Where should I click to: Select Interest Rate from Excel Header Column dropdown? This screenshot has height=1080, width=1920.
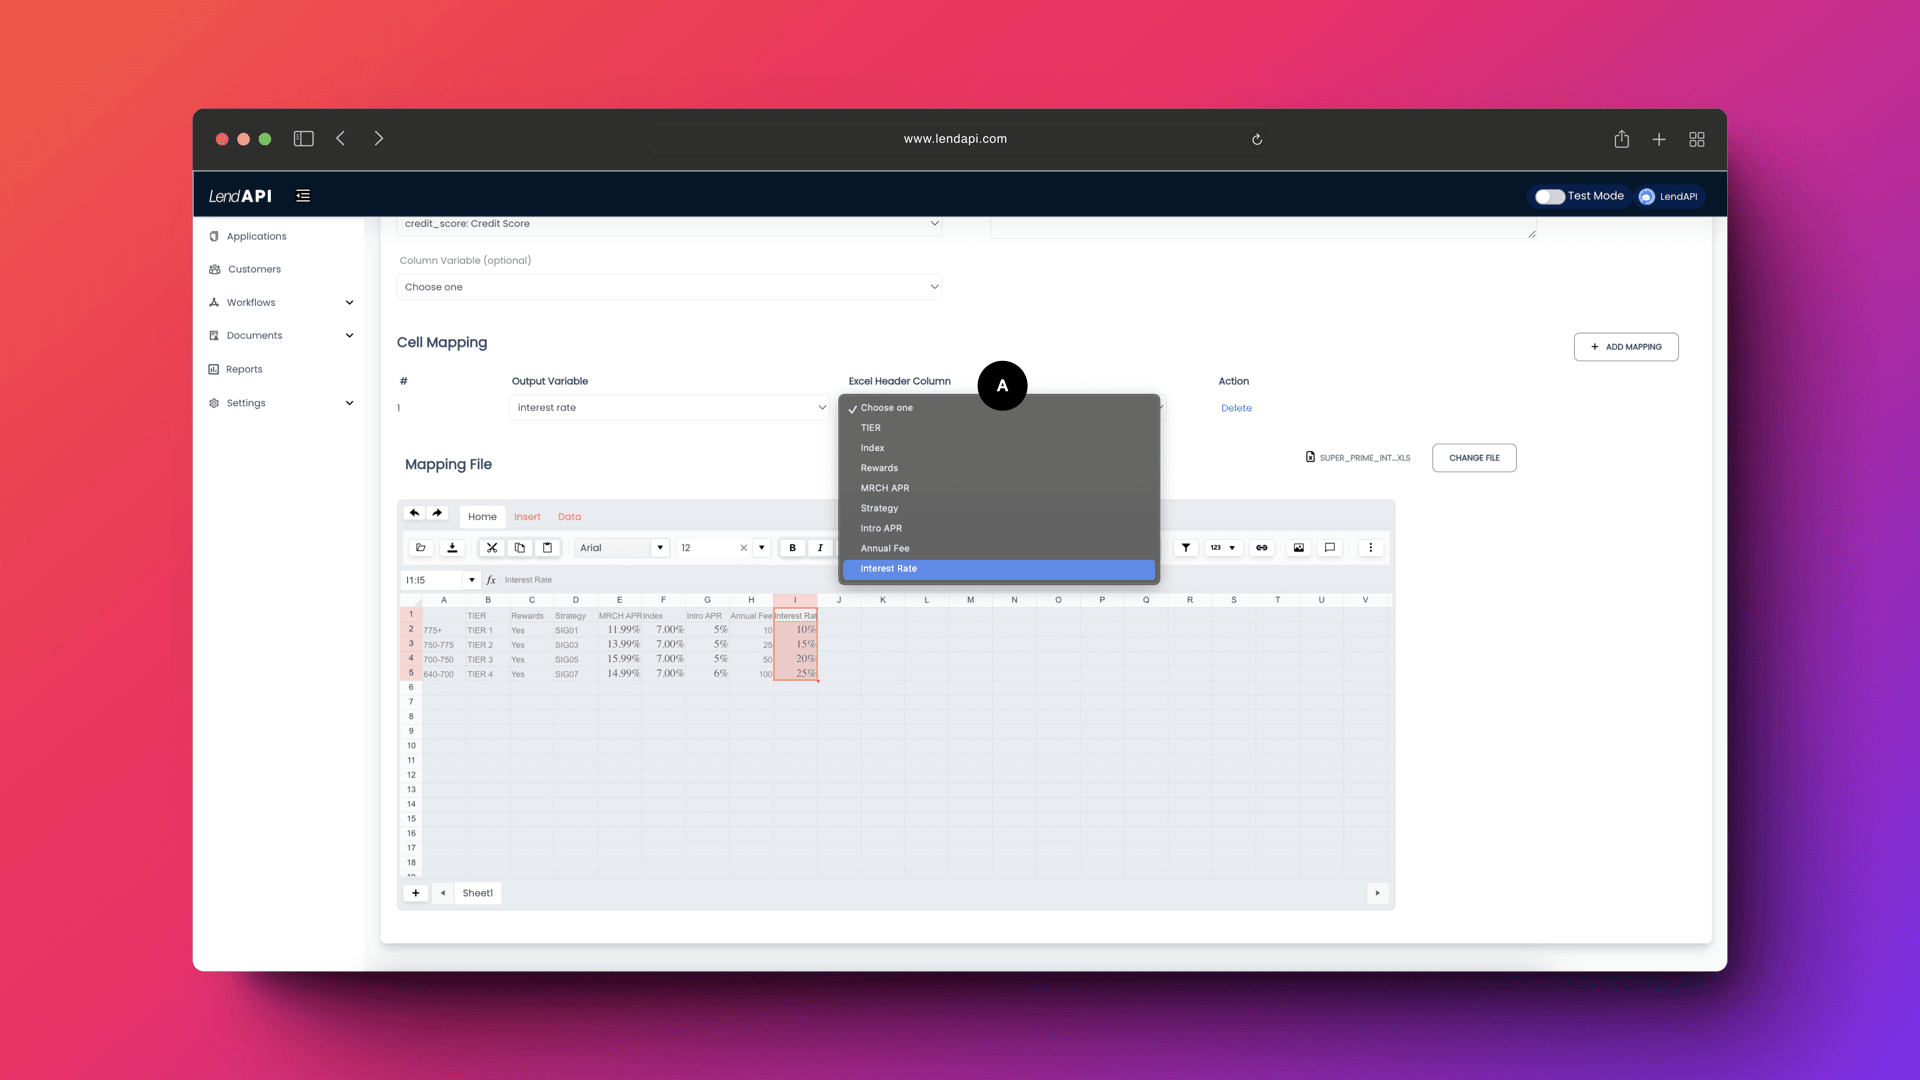1000,568
